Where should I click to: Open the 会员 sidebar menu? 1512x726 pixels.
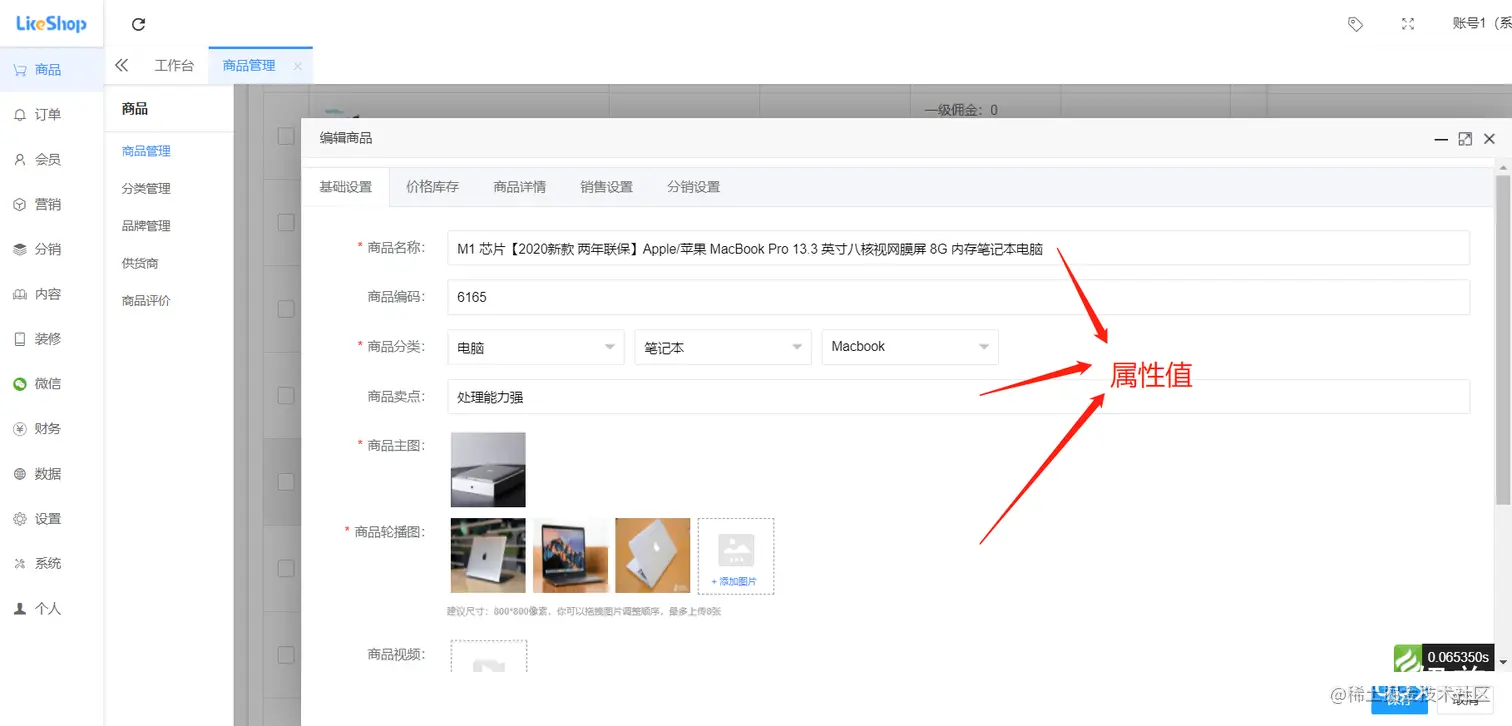[51, 160]
